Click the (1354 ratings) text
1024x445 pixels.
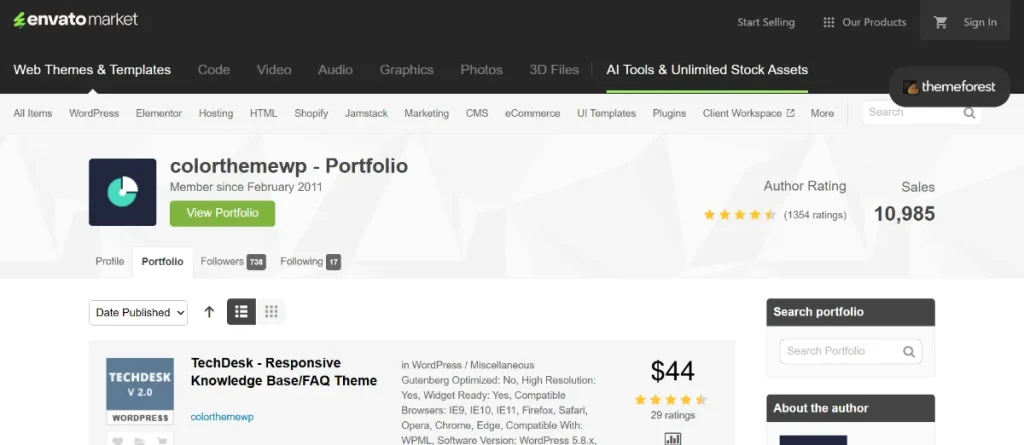(815, 215)
